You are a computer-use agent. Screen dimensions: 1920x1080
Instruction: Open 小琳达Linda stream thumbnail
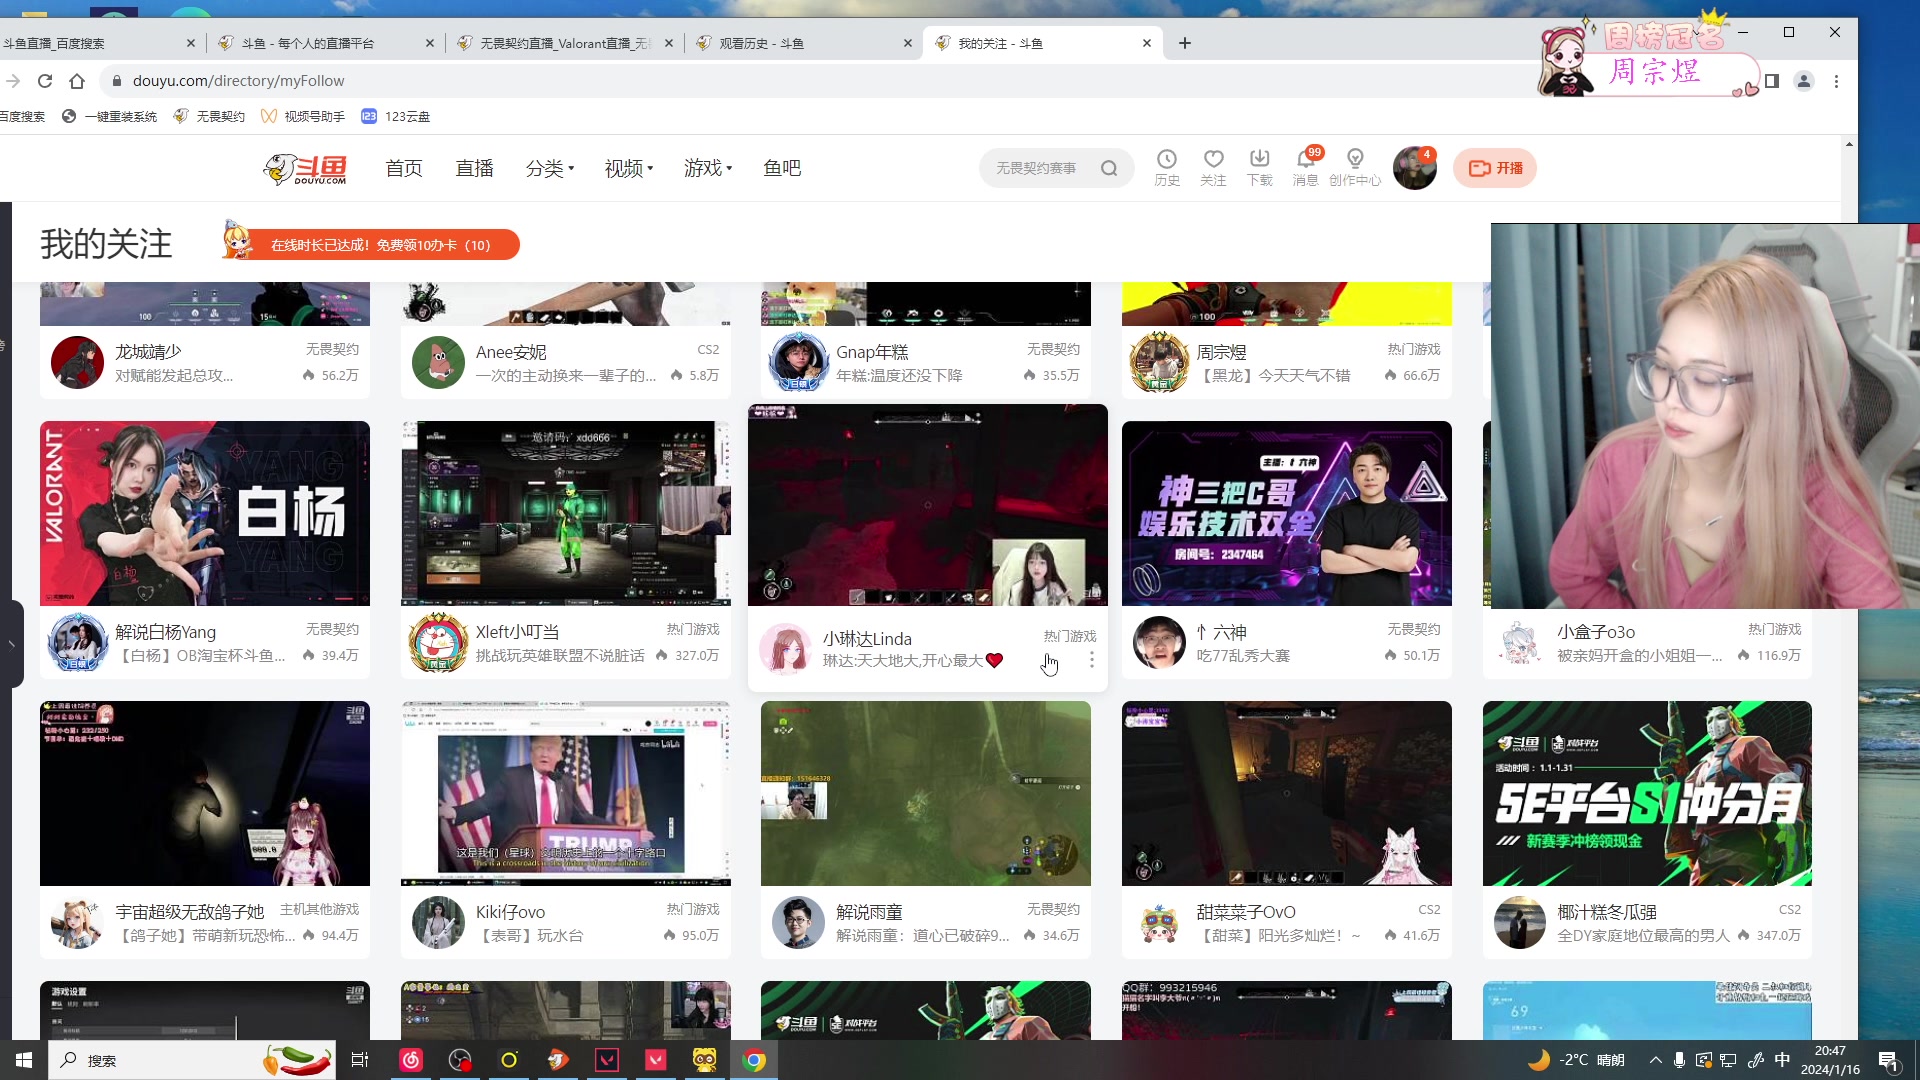click(x=927, y=505)
